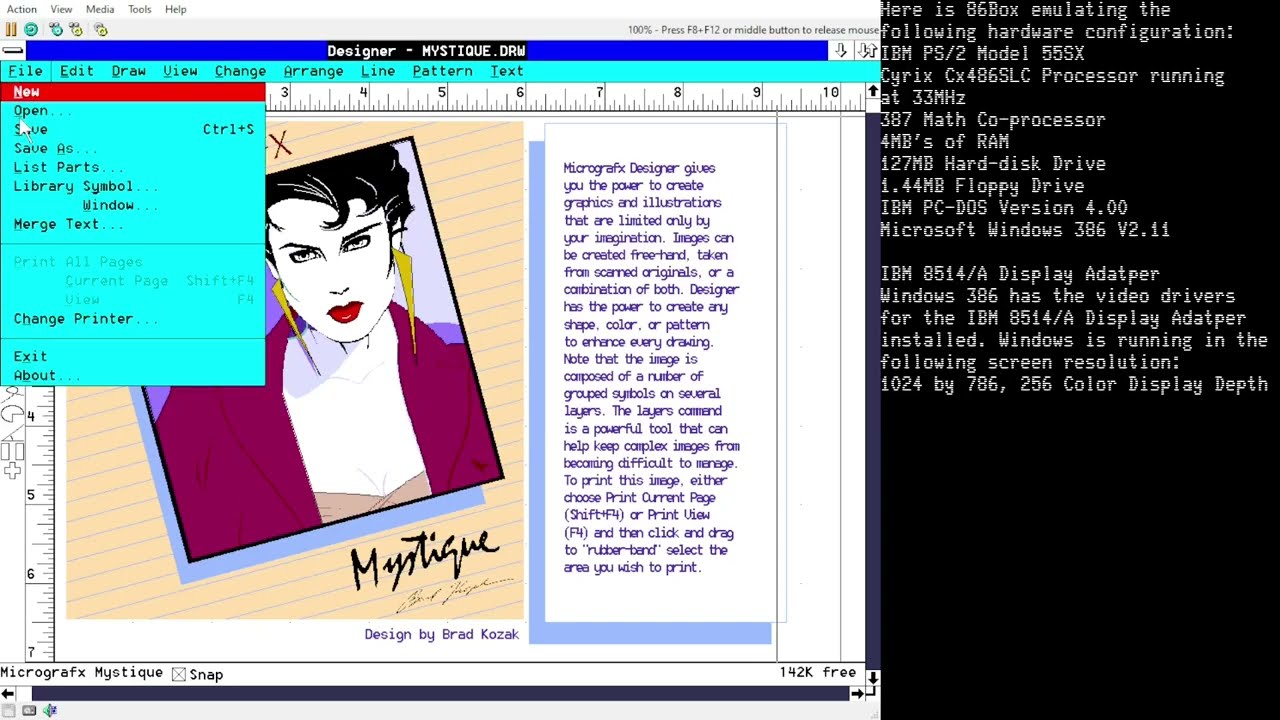This screenshot has height=720, width=1280.
Task: Click the Micrografx Designer description paragraph
Action: 651,368
